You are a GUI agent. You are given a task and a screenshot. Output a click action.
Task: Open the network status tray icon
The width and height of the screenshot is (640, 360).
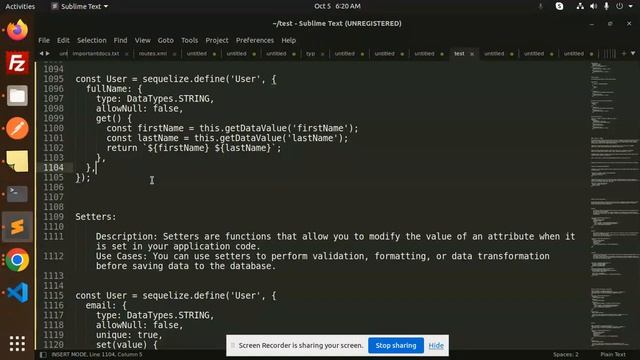(580, 6)
